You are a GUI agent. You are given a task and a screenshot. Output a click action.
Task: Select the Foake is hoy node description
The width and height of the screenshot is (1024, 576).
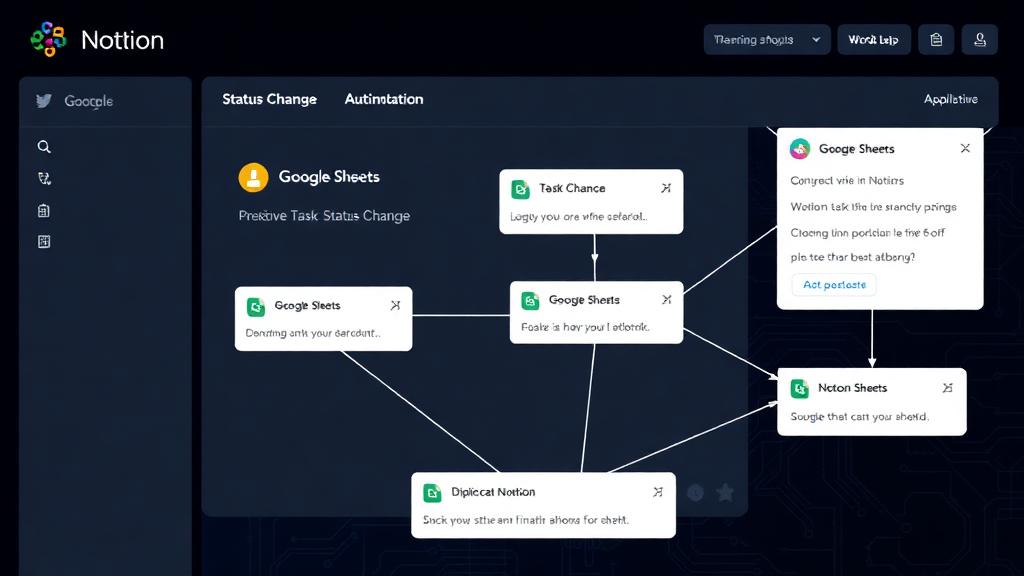585,327
